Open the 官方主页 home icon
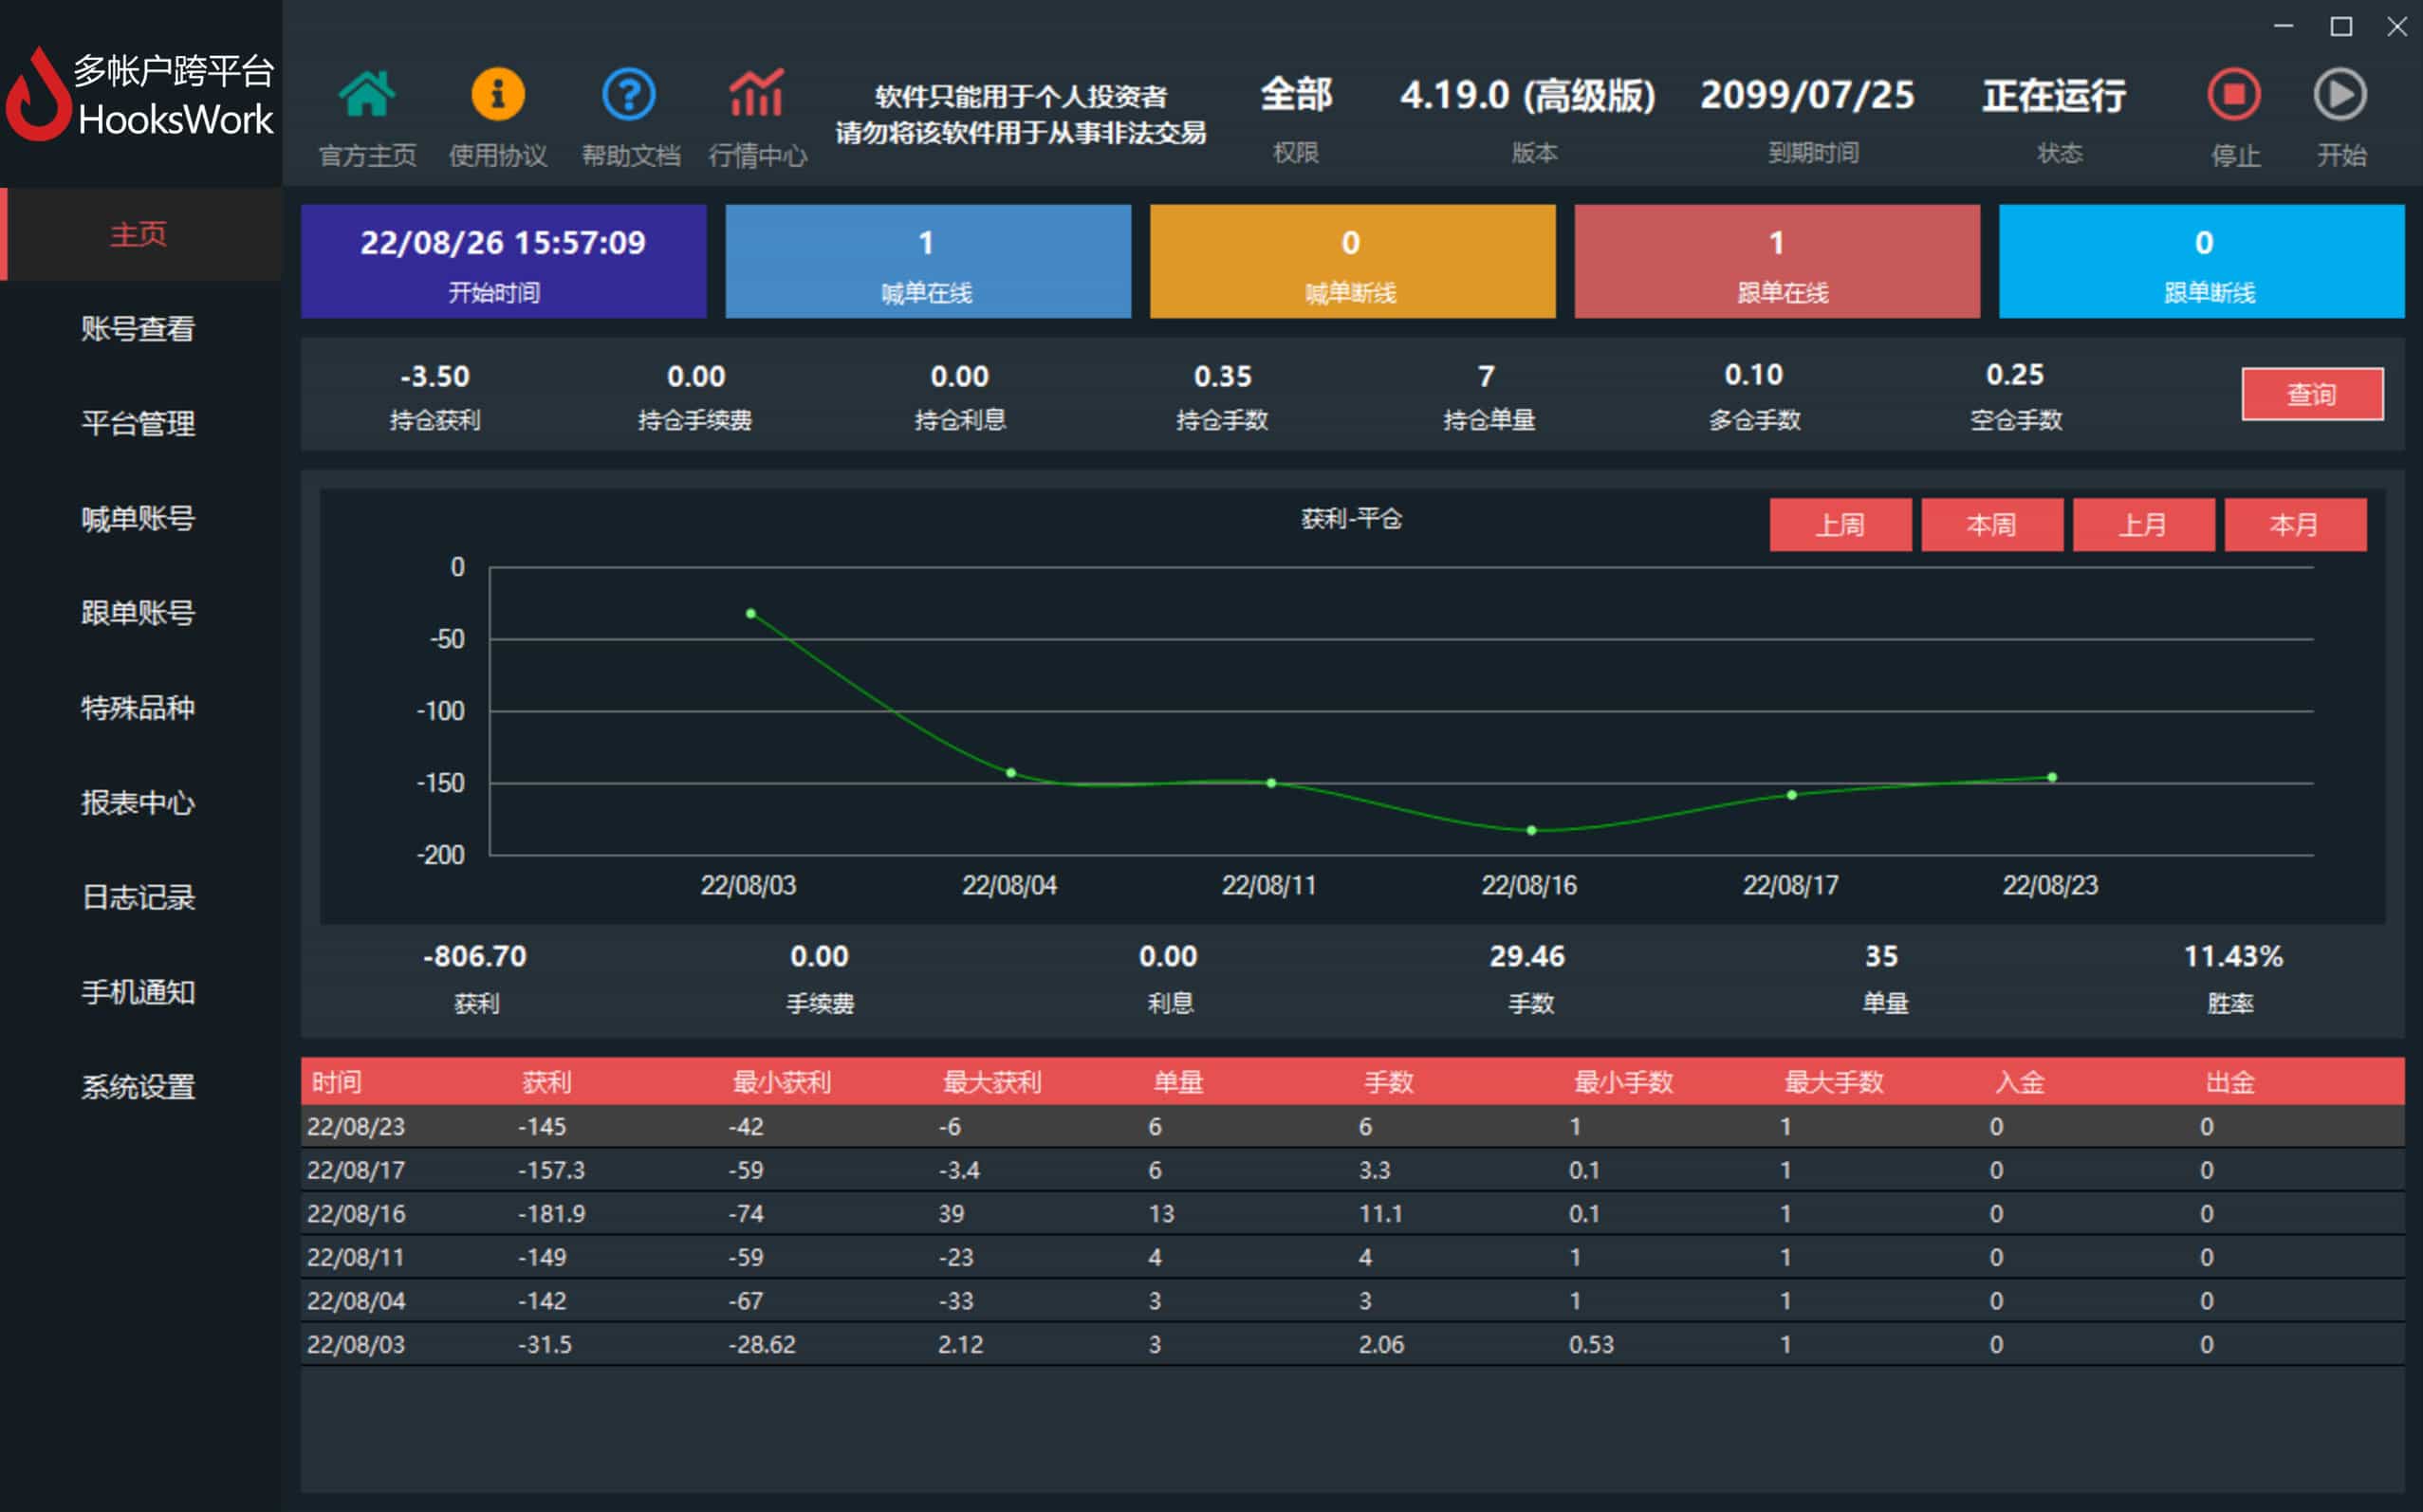This screenshot has width=2423, height=1512. [367, 95]
